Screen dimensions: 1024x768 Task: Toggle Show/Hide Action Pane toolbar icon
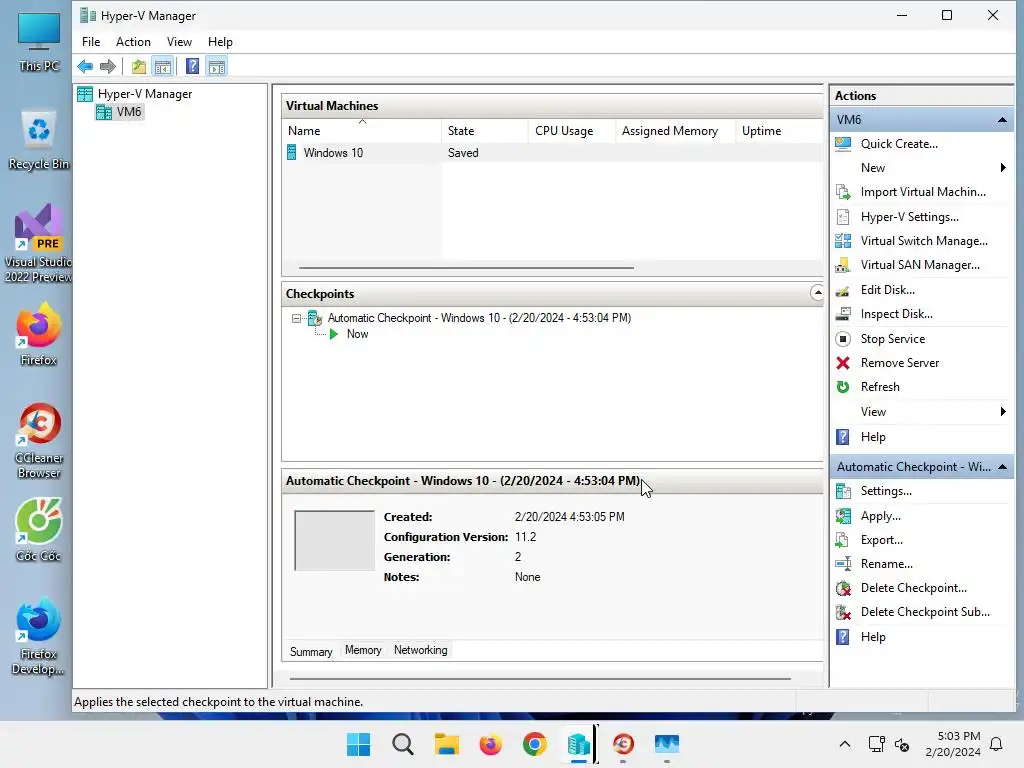(217, 66)
